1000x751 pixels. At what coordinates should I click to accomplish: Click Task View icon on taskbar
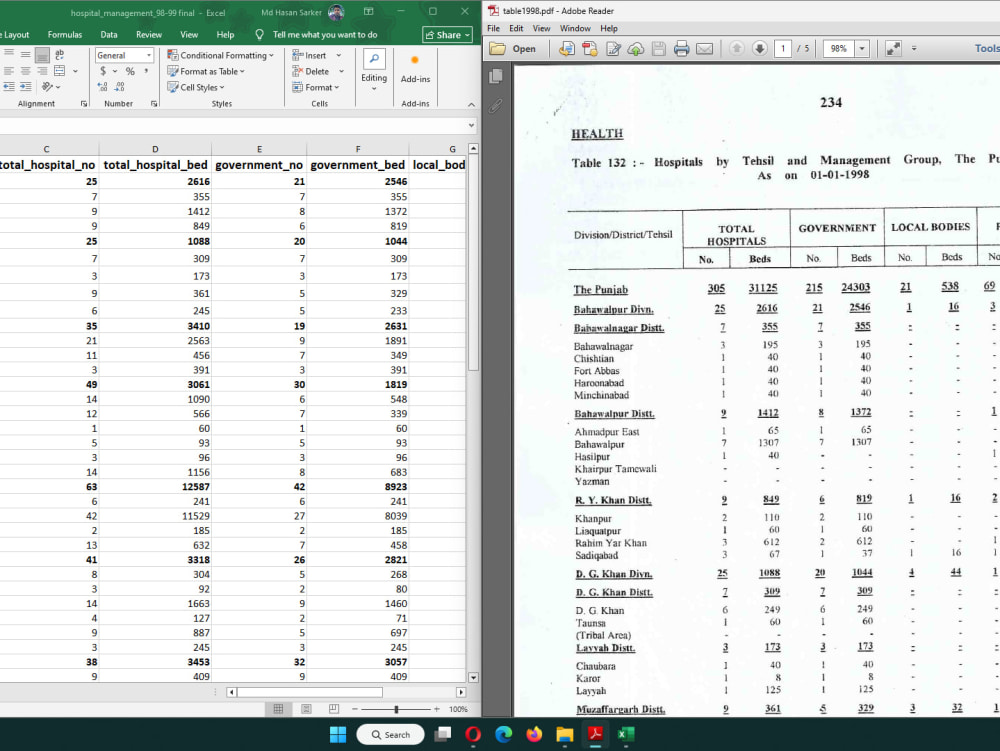(442, 734)
